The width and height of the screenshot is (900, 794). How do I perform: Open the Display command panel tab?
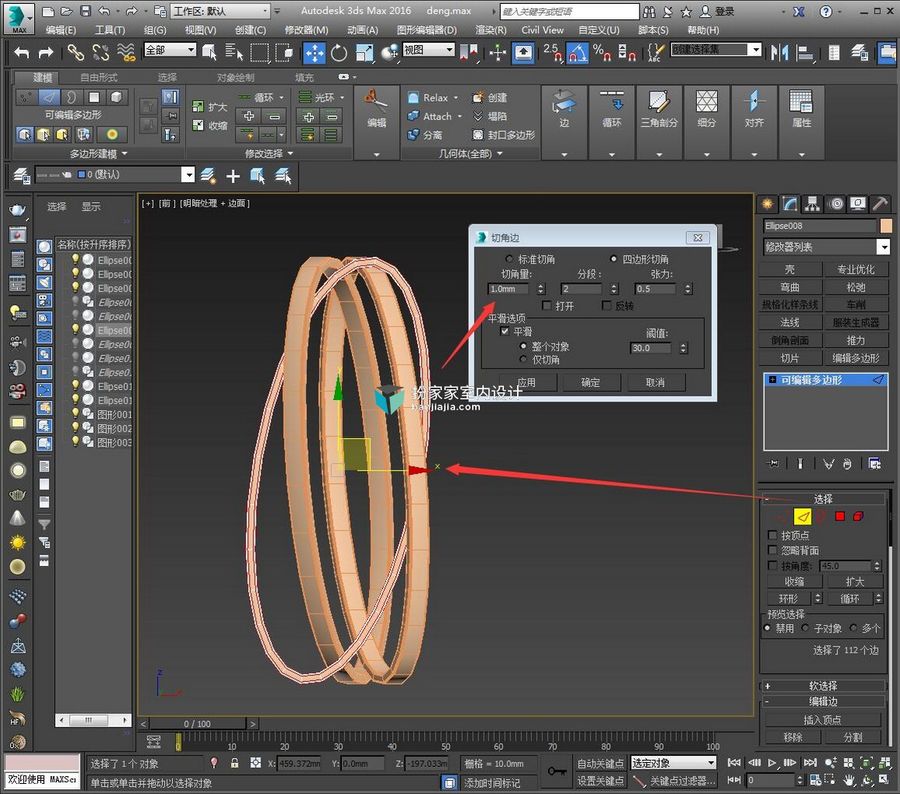pos(858,204)
